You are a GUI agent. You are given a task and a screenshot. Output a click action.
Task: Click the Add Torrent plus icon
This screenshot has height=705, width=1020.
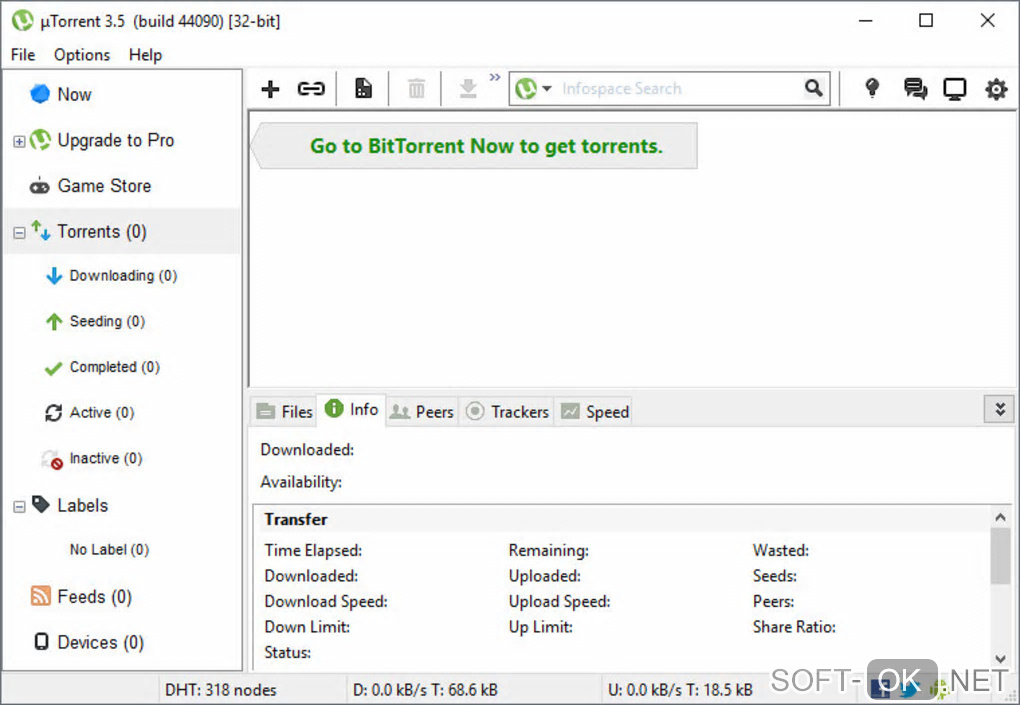pos(270,88)
